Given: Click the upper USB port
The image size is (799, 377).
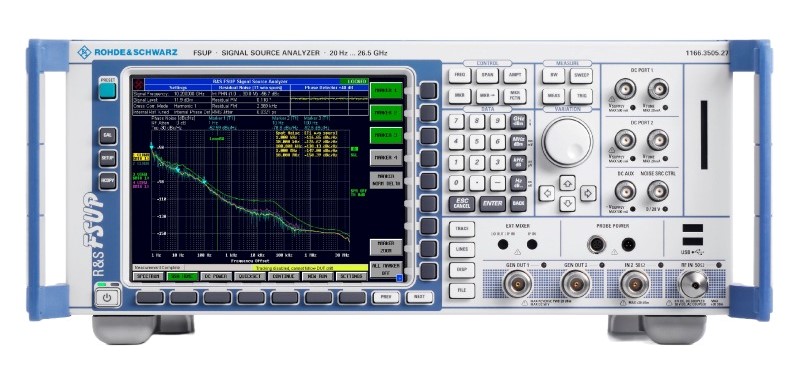Looking at the screenshot, I should (693, 228).
